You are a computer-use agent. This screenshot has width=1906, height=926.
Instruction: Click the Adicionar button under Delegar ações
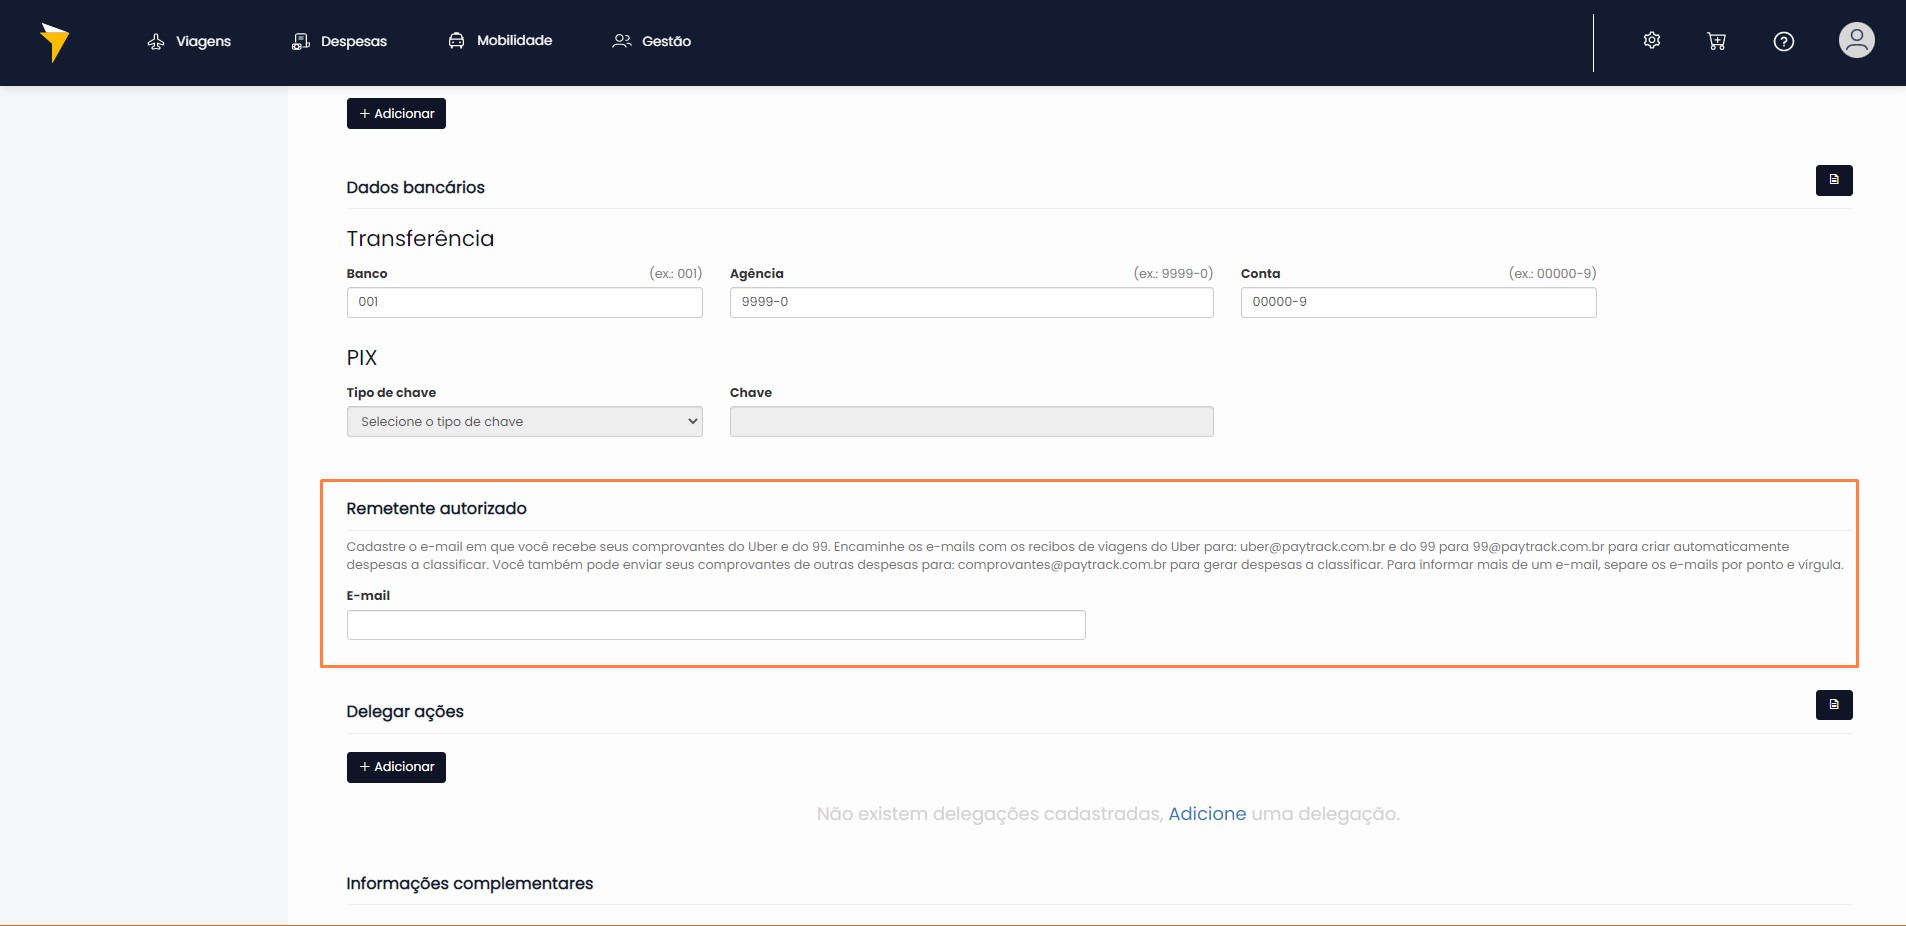396,767
